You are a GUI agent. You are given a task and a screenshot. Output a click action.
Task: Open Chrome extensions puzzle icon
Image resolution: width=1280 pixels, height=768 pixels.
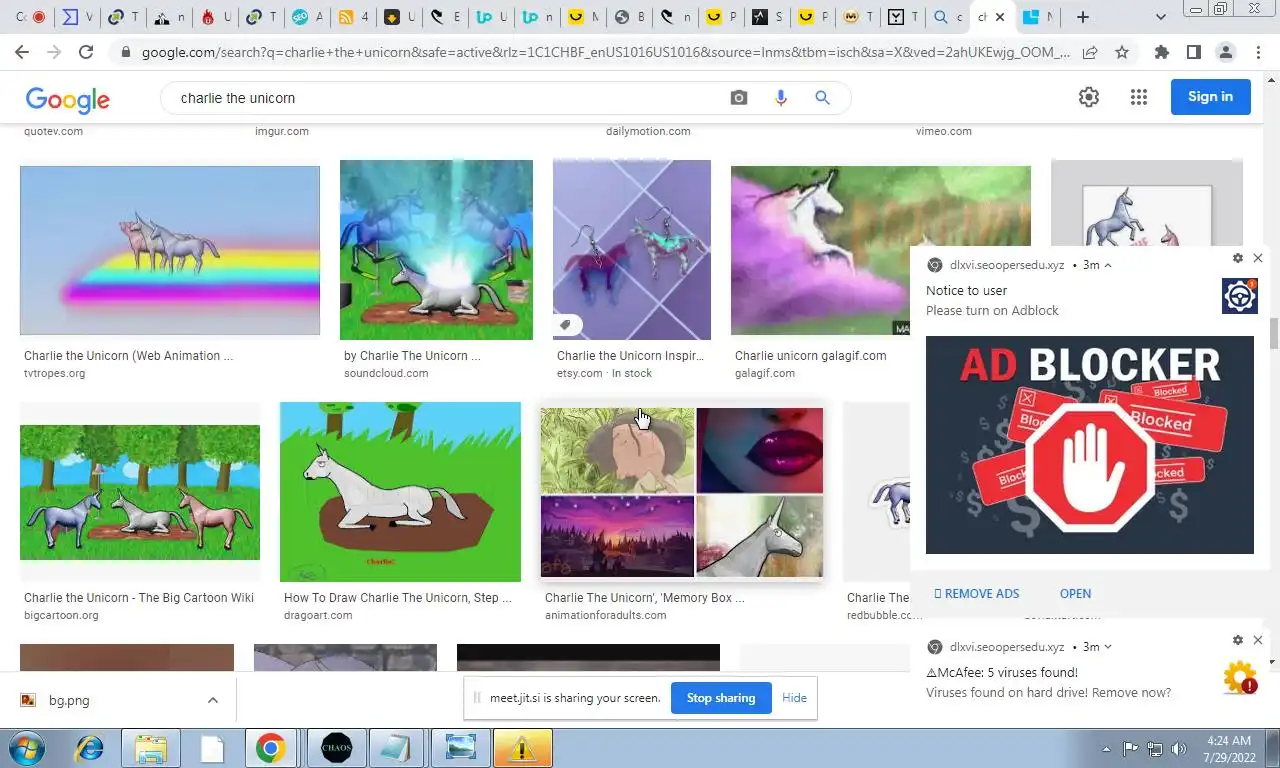1161,52
